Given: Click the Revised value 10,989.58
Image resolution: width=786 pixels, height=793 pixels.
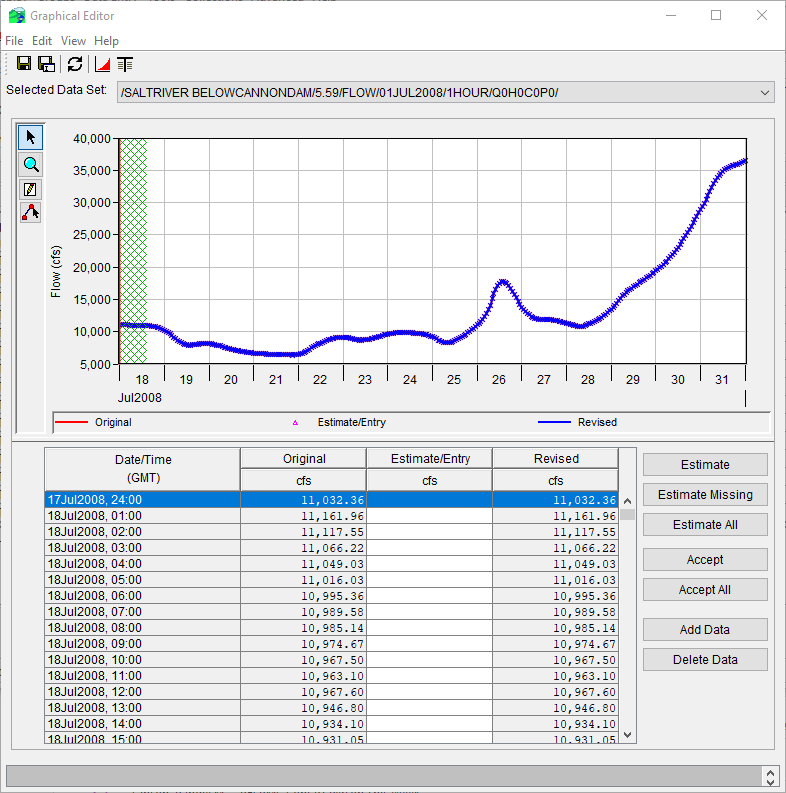Looking at the screenshot, I should point(555,612).
